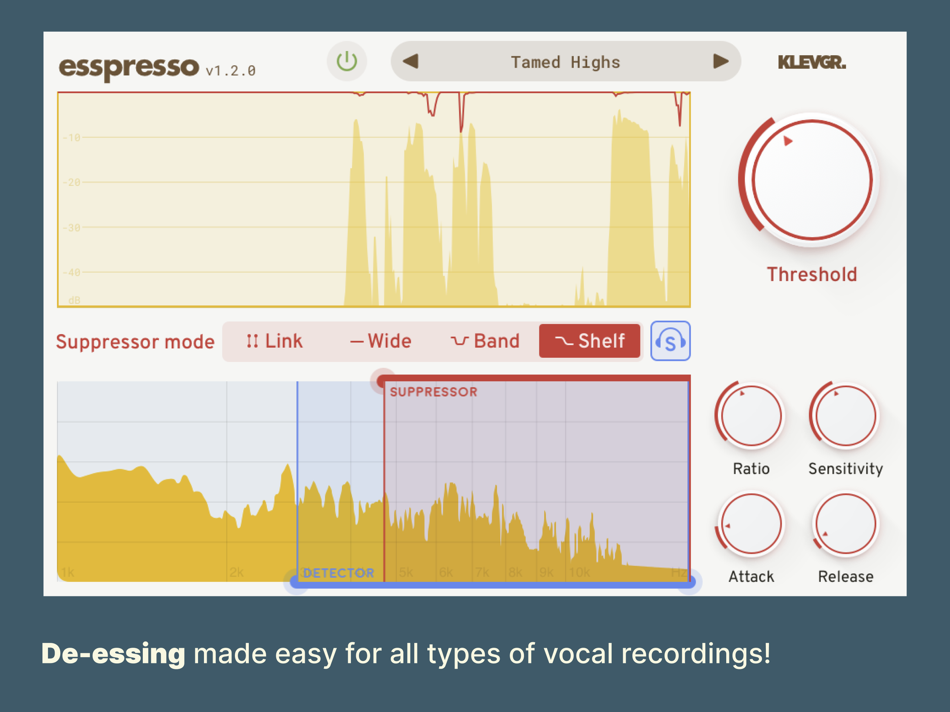Go to the next preset arrow
This screenshot has width=950, height=712.
click(x=720, y=61)
